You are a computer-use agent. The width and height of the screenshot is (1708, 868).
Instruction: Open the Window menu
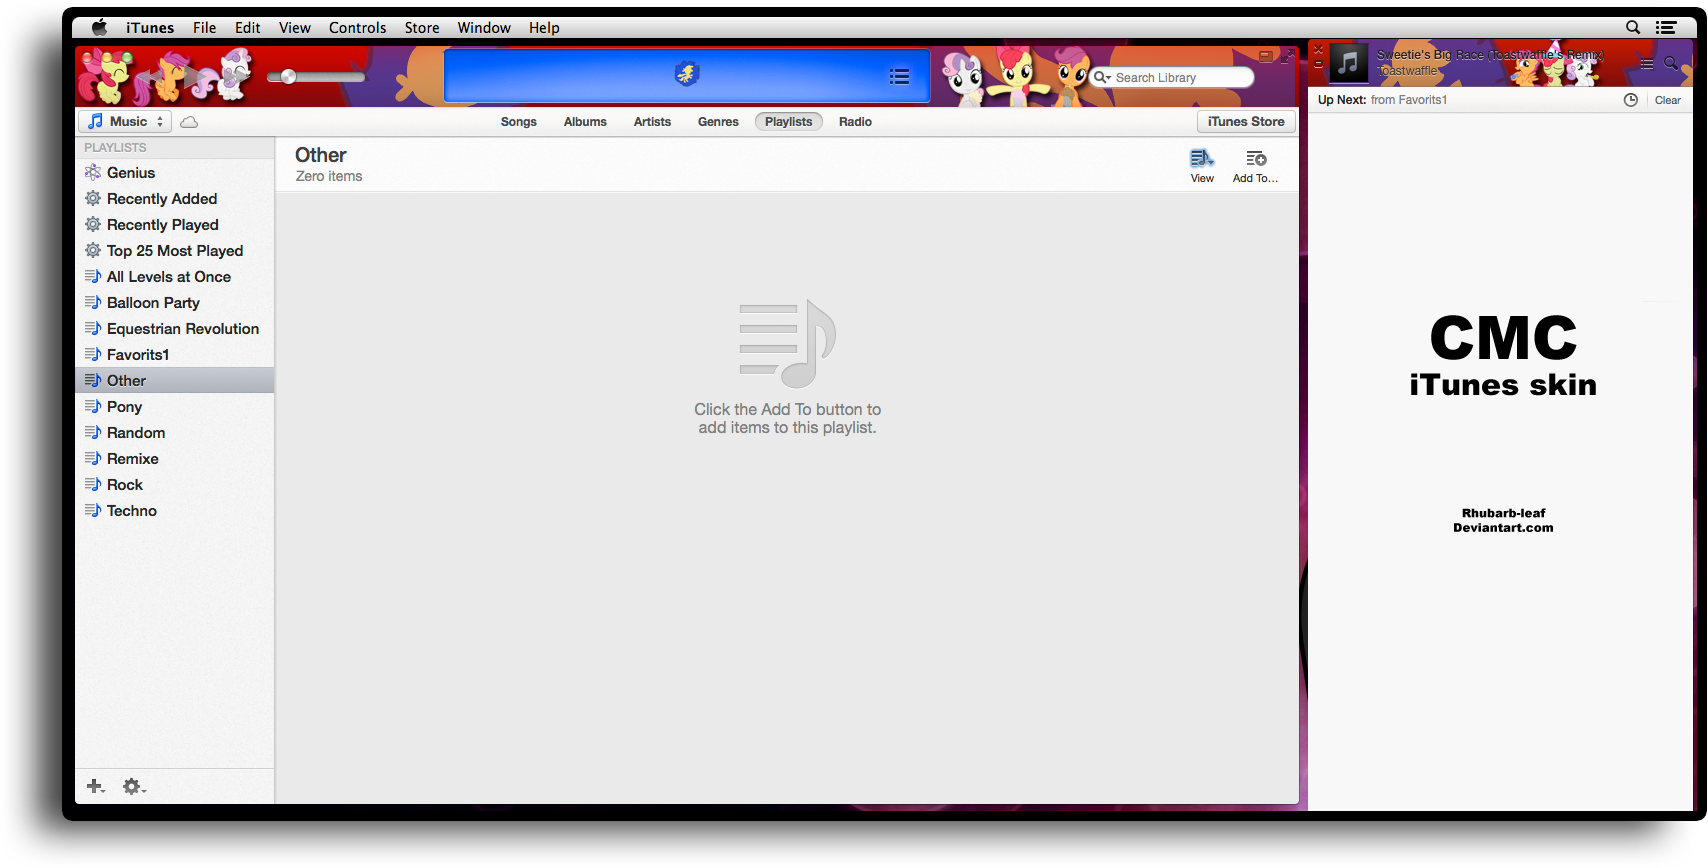pos(484,27)
